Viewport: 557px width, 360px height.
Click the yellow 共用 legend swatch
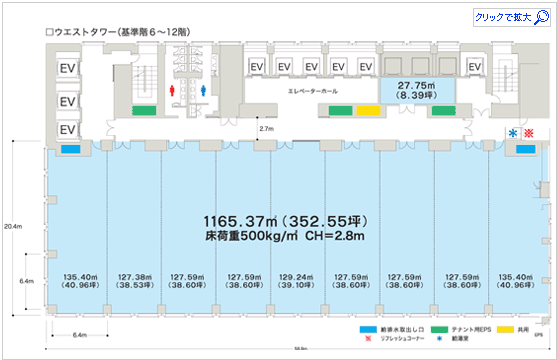tap(505, 329)
